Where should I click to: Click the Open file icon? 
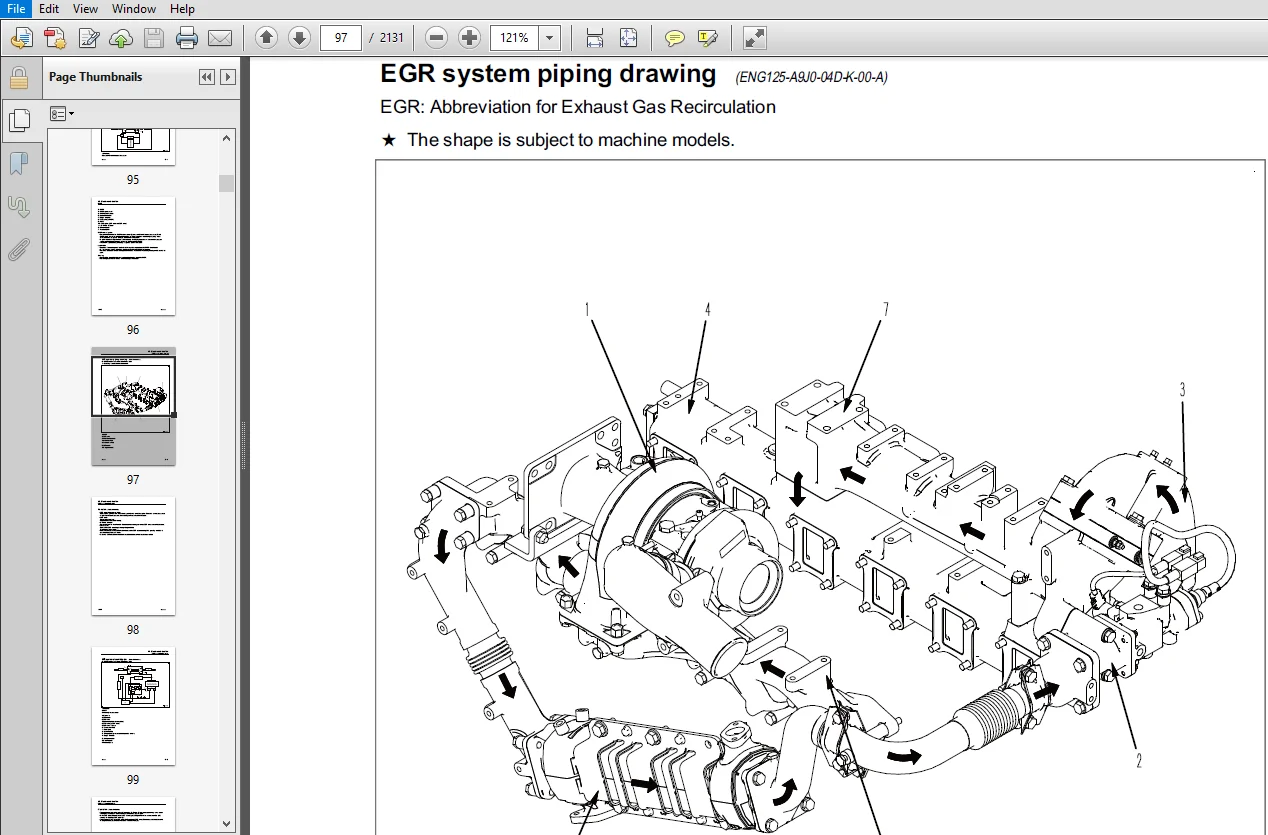pyautogui.click(x=21, y=38)
